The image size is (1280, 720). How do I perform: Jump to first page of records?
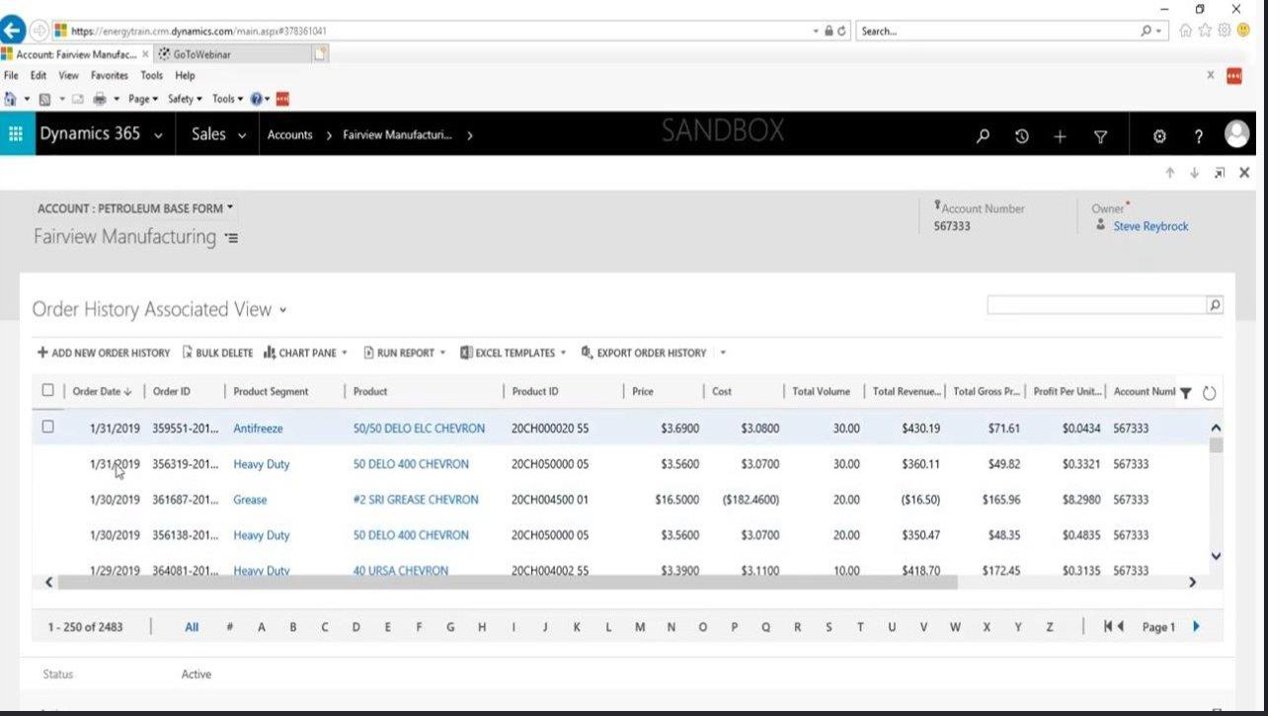pyautogui.click(x=1113, y=627)
